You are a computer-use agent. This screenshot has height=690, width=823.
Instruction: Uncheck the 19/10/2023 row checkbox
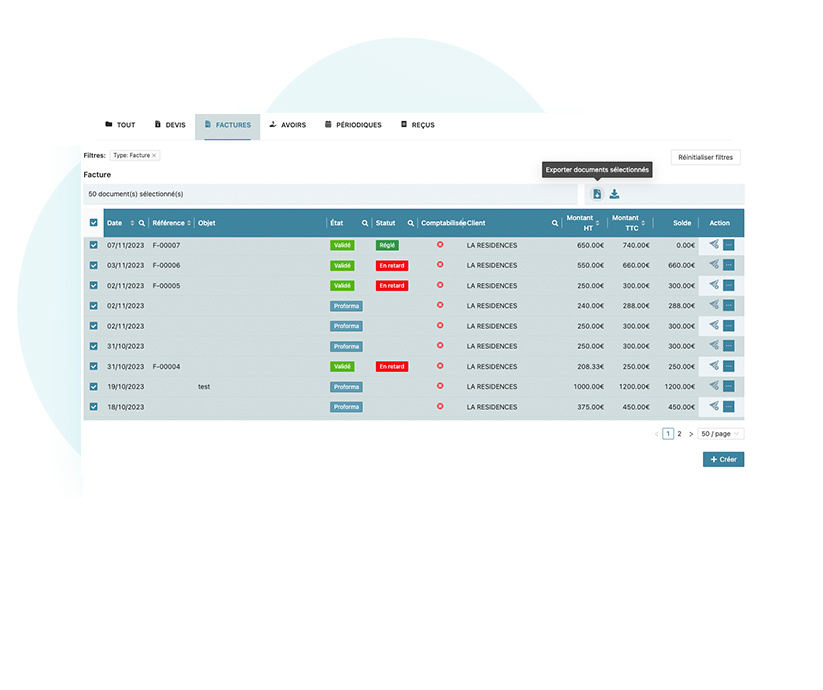tap(93, 387)
